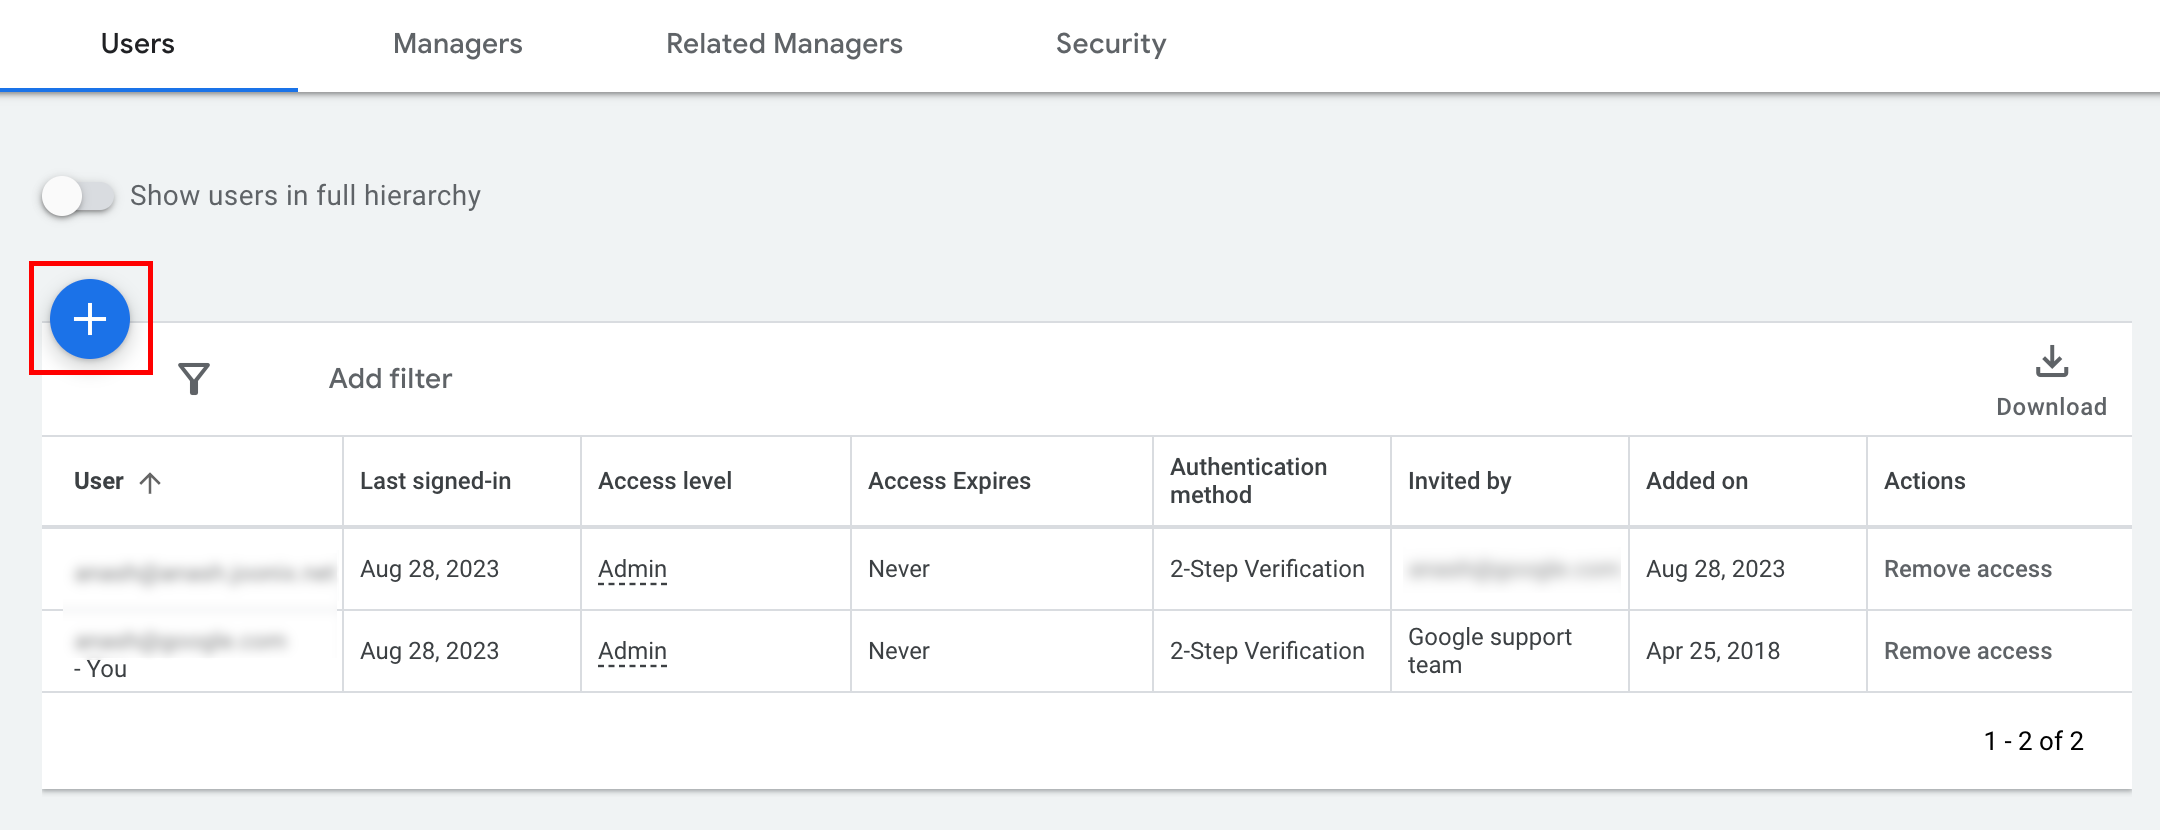Click the Access level column header
Viewport: 2160px width, 830px height.
pos(665,481)
